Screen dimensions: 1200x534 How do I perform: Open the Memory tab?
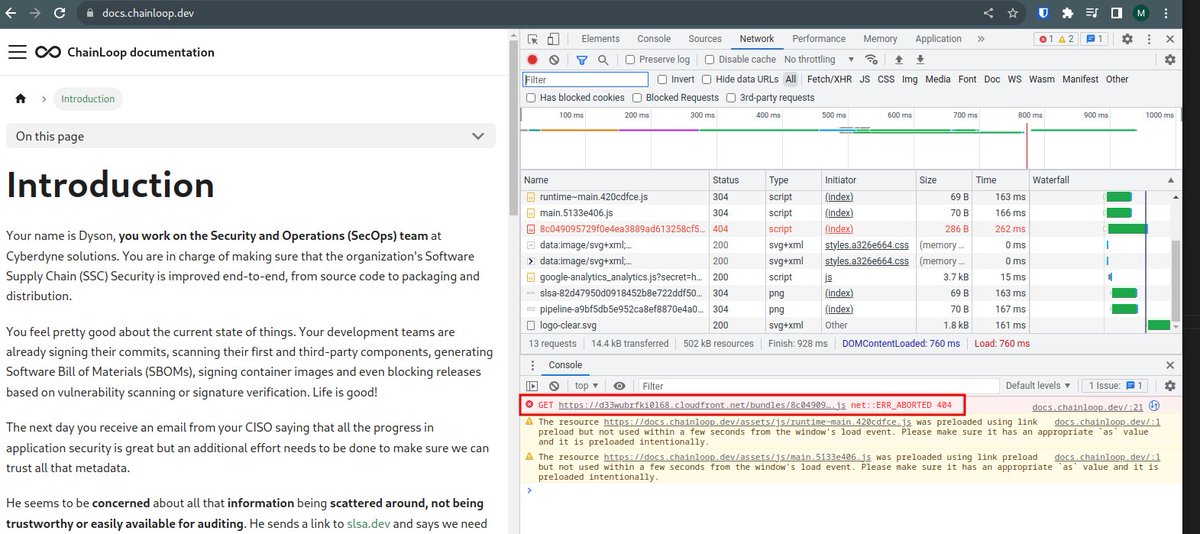(x=880, y=39)
